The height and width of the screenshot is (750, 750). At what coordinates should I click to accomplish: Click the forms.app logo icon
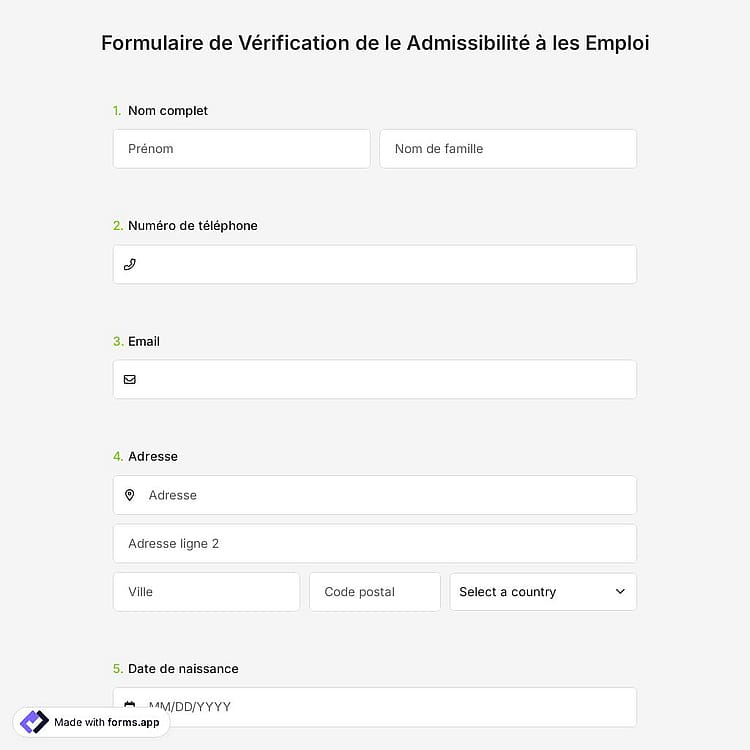pyautogui.click(x=34, y=722)
